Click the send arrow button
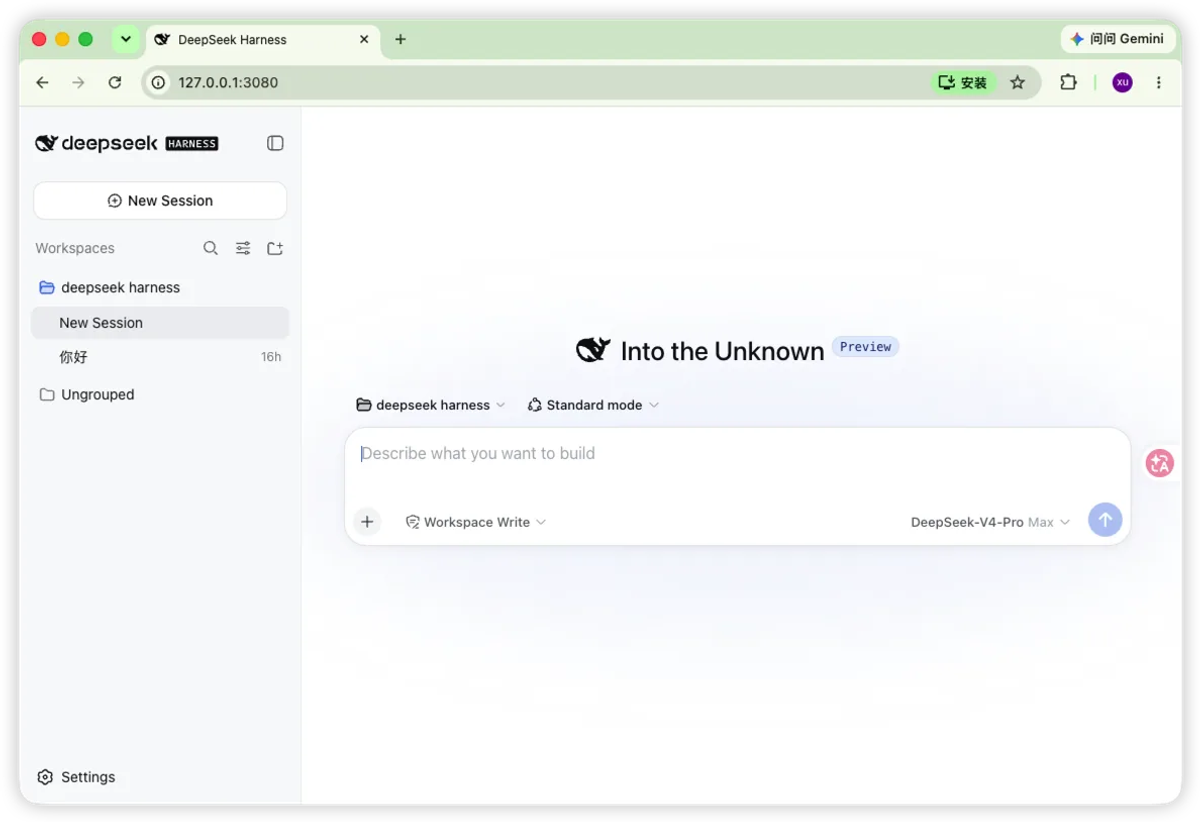Viewport: 1200px width, 822px height. click(1105, 520)
